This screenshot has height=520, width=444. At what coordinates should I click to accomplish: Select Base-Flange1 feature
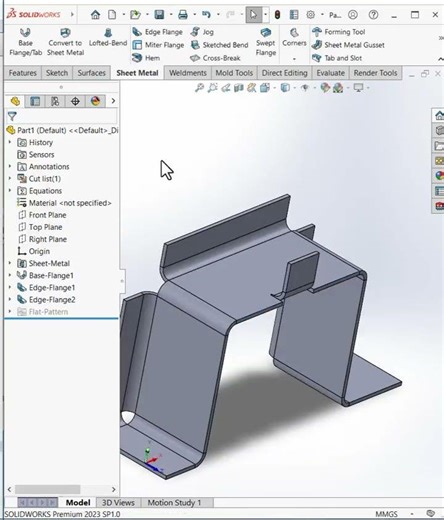coord(45,275)
